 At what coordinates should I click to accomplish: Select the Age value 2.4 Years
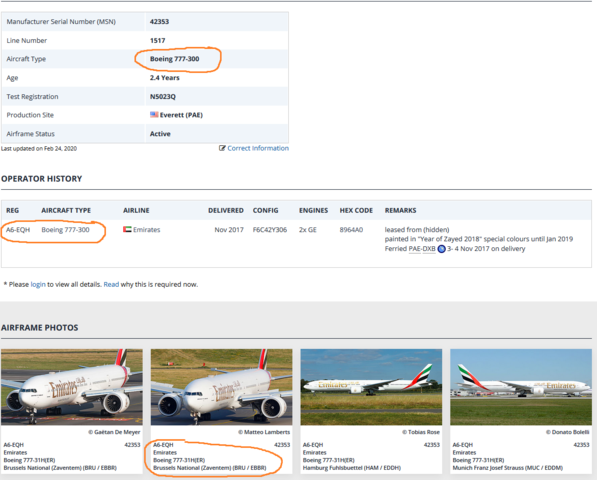point(164,78)
